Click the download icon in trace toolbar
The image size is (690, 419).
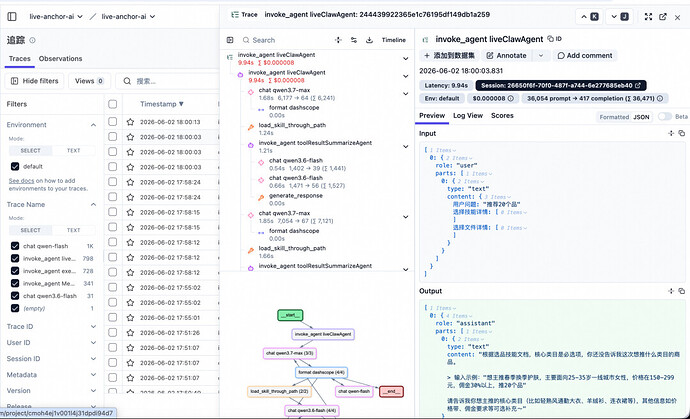tap(369, 40)
